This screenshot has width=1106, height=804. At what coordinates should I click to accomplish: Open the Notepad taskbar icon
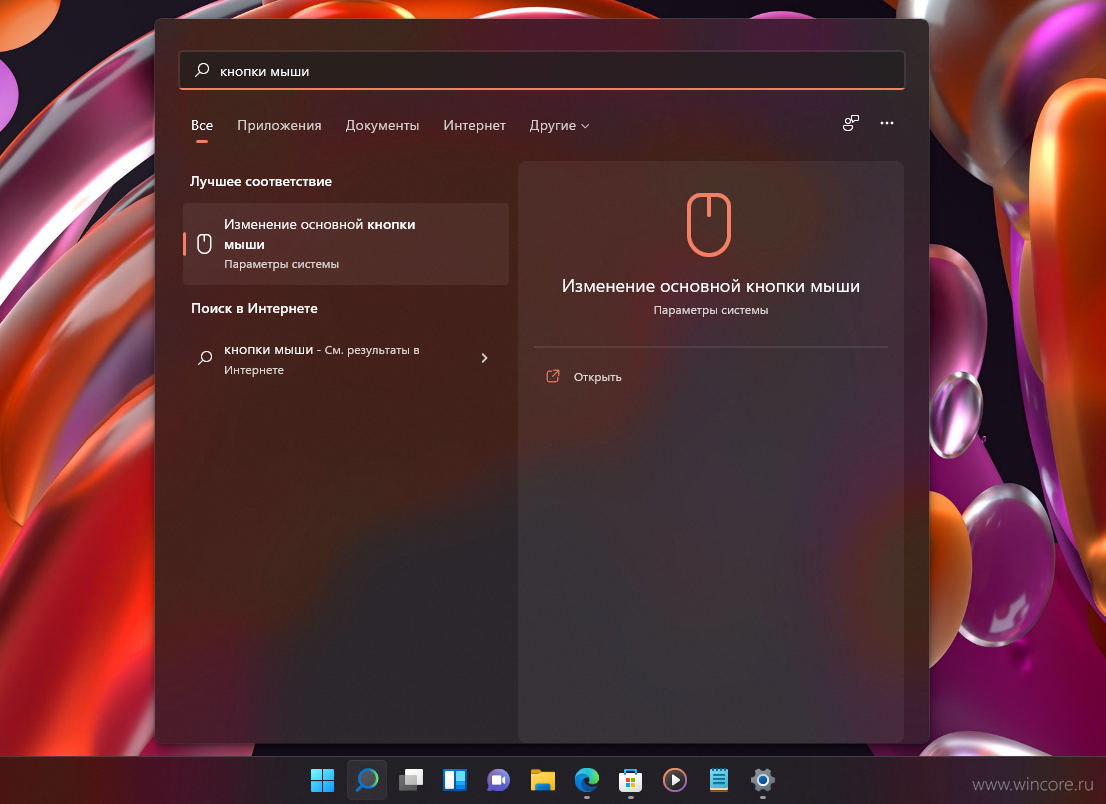pos(719,780)
